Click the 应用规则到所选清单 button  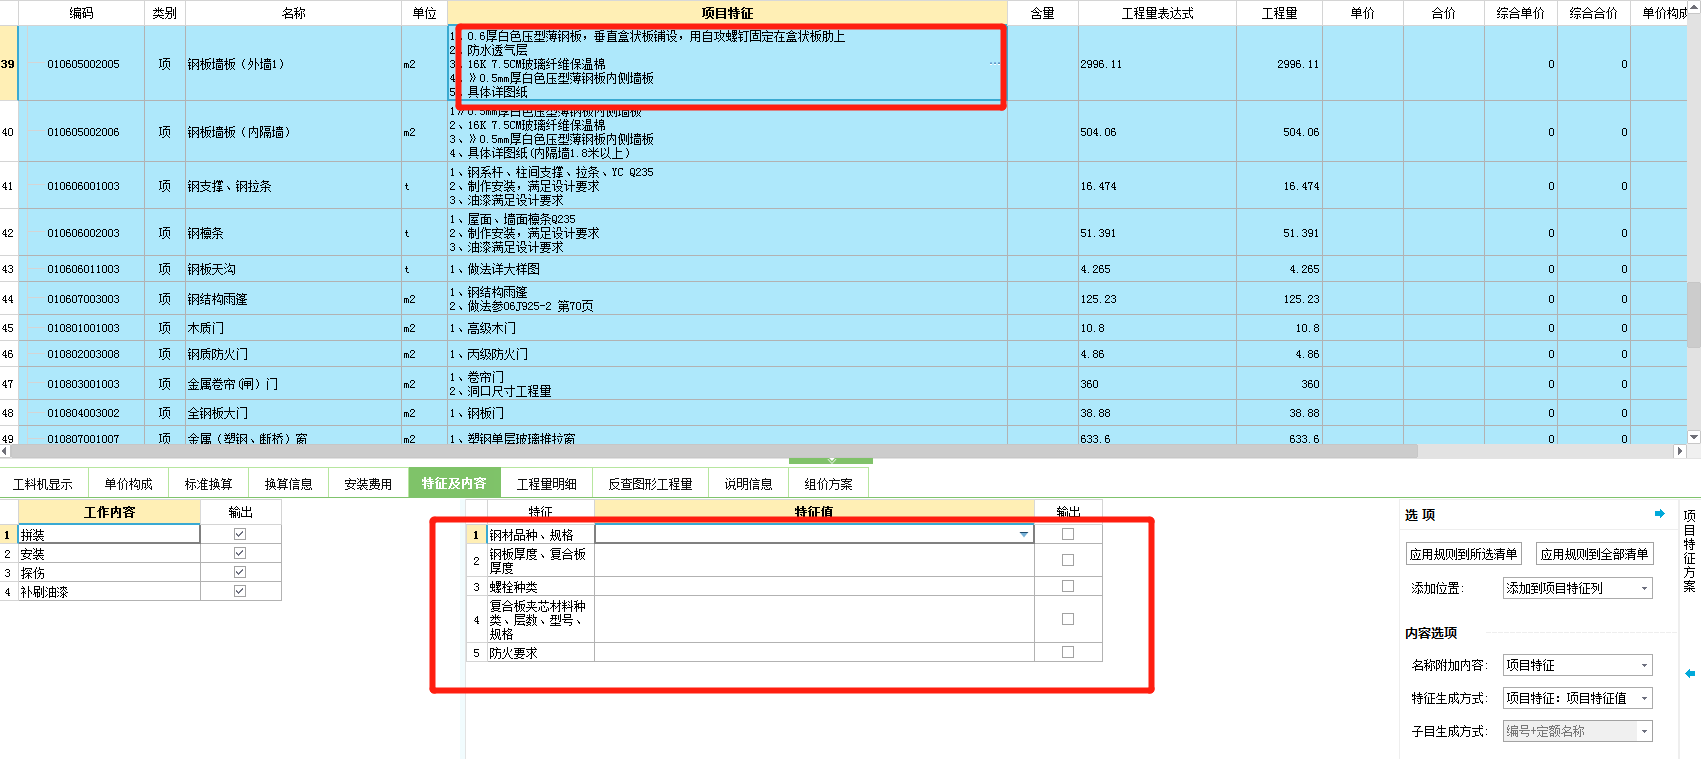click(1464, 554)
